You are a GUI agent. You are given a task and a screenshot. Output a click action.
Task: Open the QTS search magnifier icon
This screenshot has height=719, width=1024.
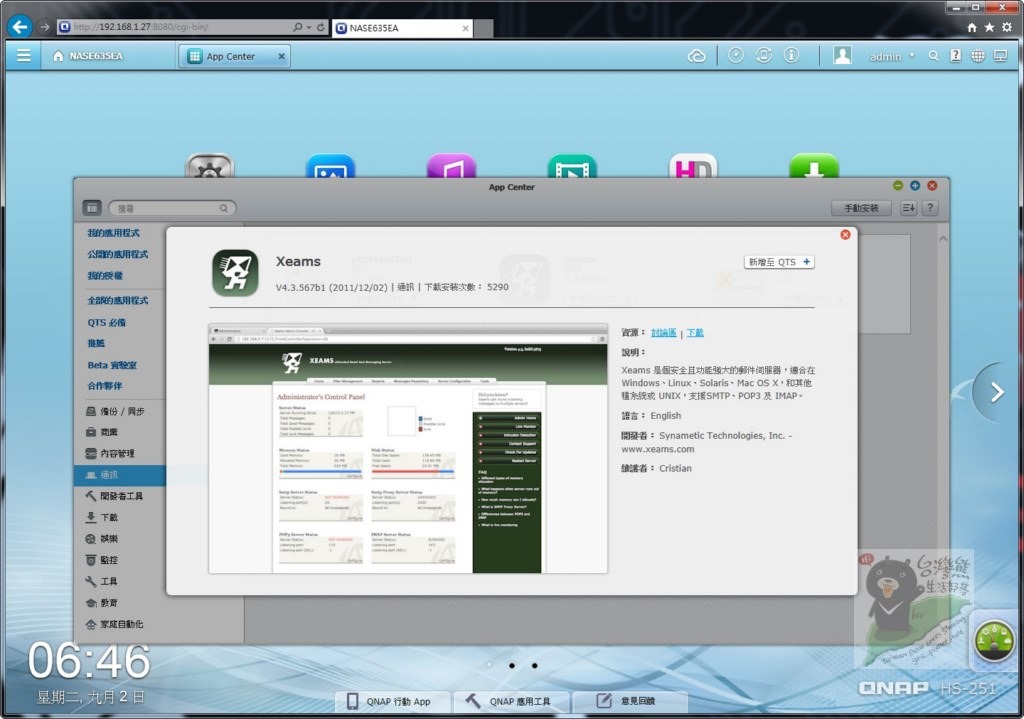pyautogui.click(x=933, y=56)
